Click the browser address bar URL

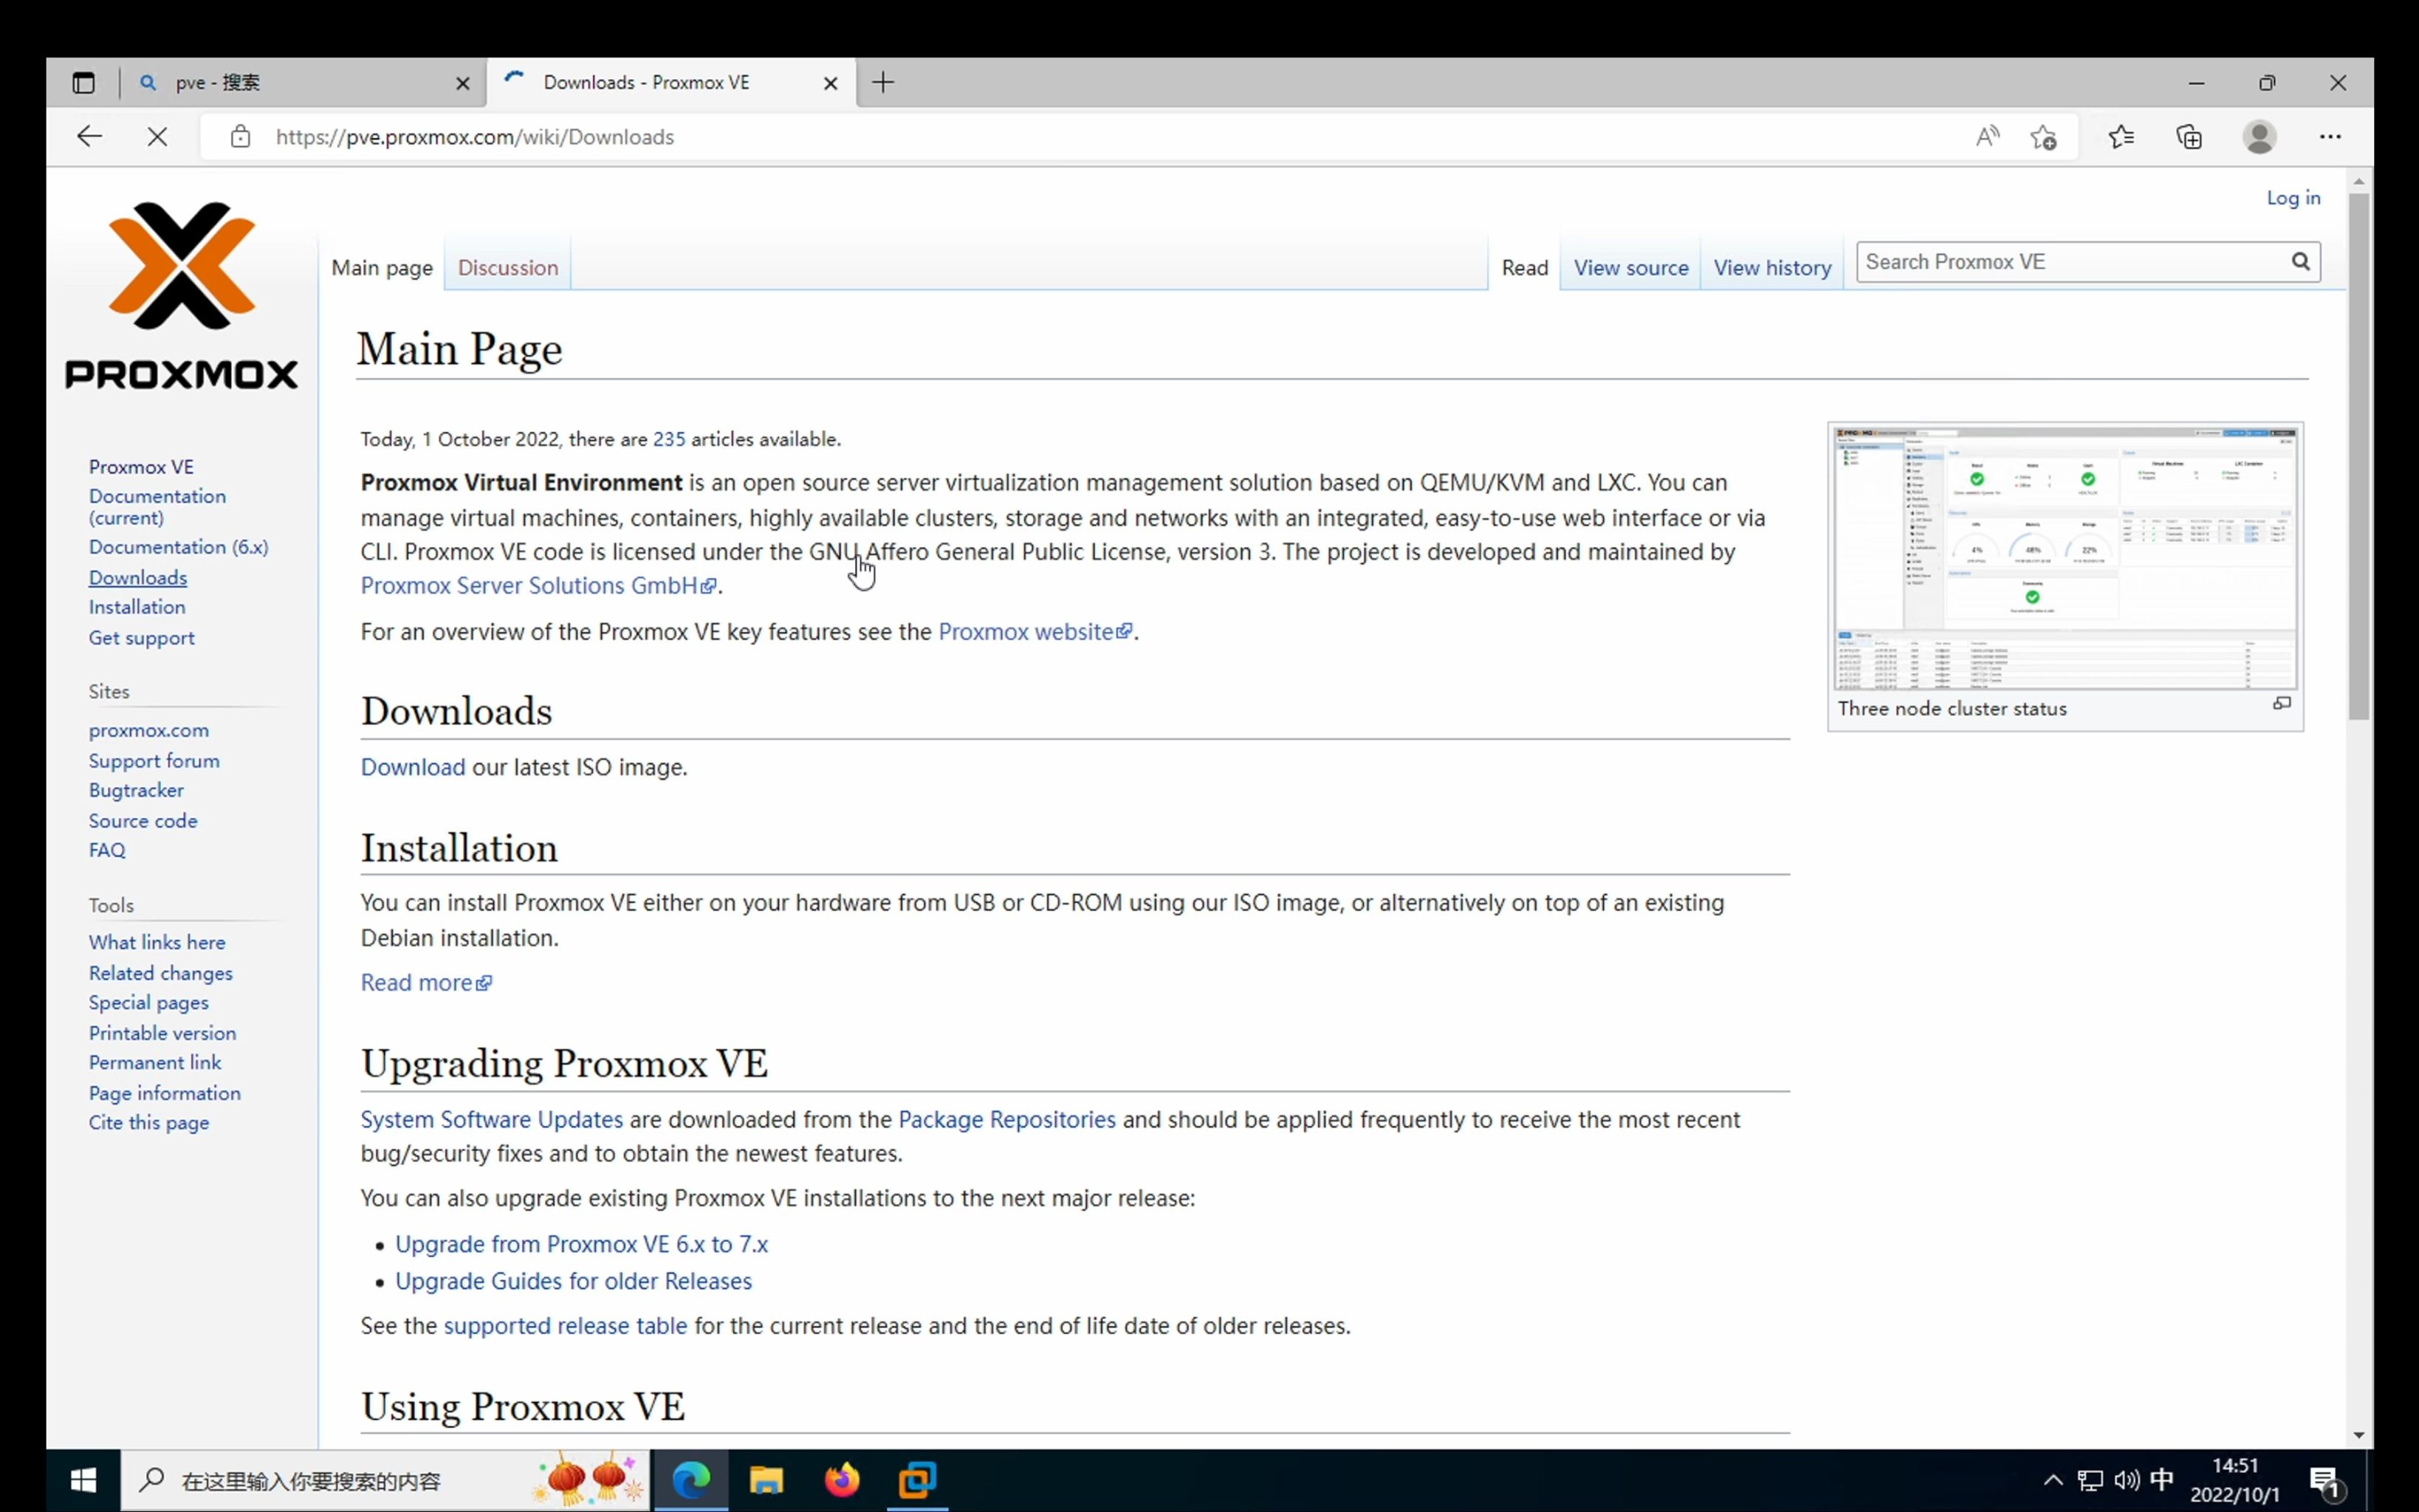pos(475,137)
